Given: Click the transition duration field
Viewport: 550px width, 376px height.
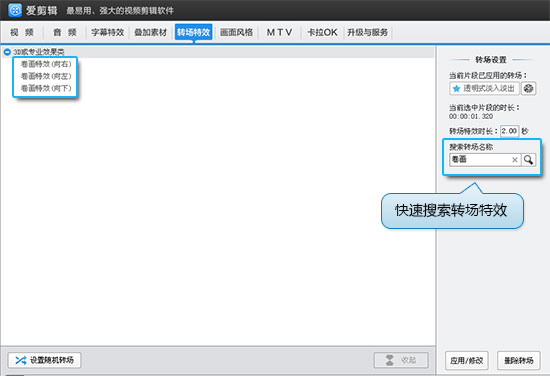Looking at the screenshot, I should 509,131.
